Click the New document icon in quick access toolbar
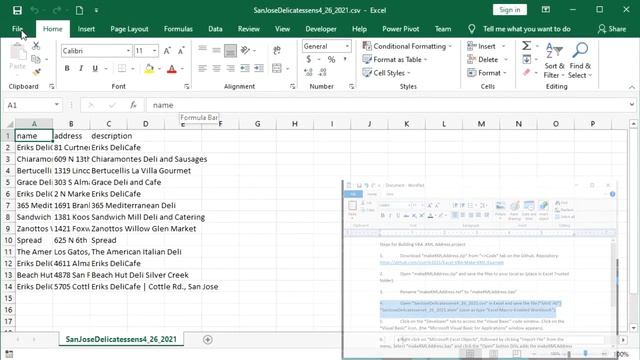The image size is (640, 360). click(x=79, y=10)
